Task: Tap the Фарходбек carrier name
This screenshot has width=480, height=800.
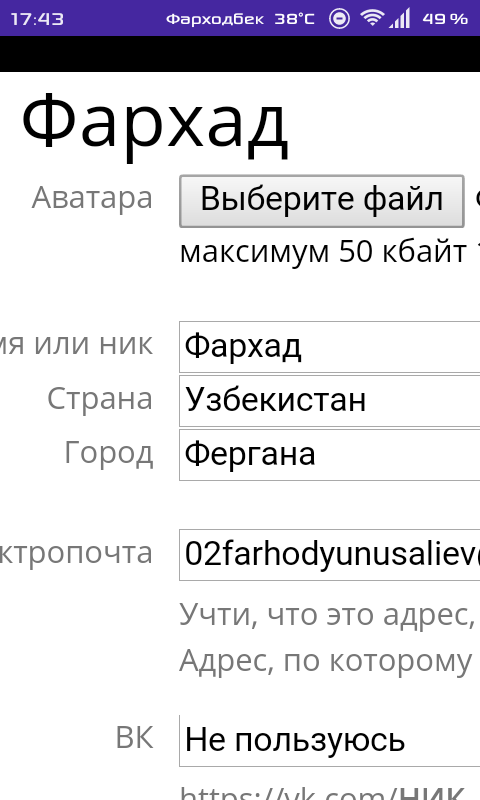Action: point(215,19)
